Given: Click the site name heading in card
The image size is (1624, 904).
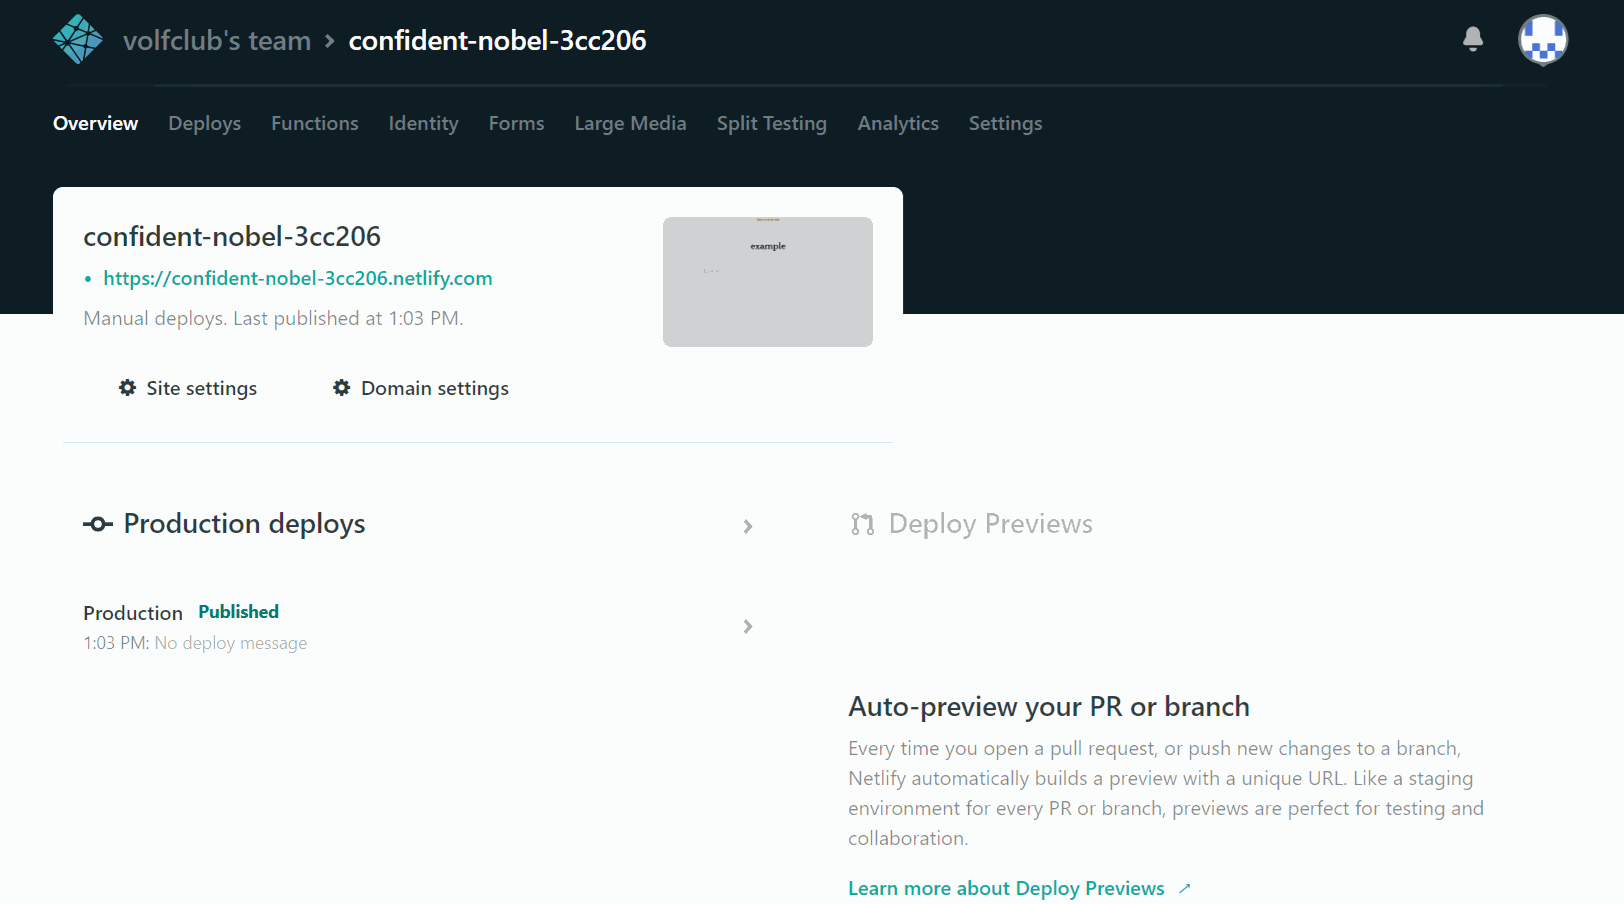Looking at the screenshot, I should [232, 236].
